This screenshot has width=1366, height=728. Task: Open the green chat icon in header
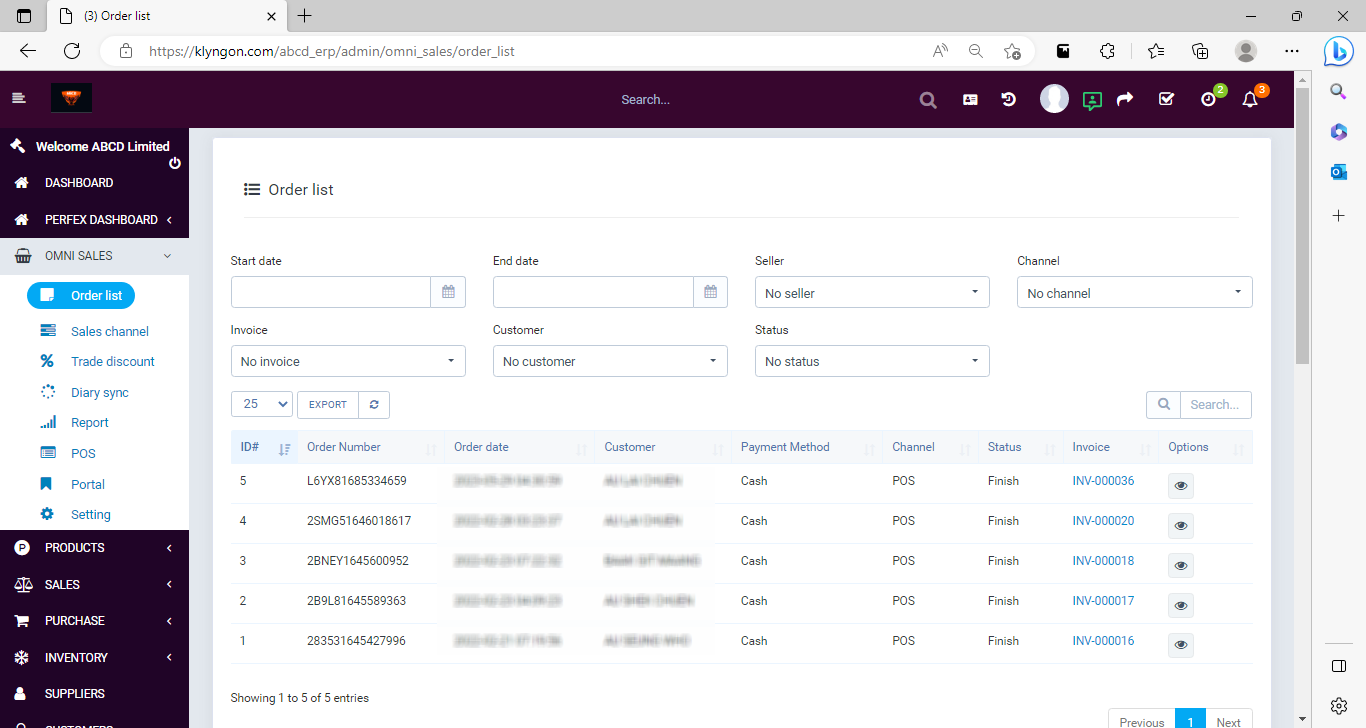point(1092,100)
